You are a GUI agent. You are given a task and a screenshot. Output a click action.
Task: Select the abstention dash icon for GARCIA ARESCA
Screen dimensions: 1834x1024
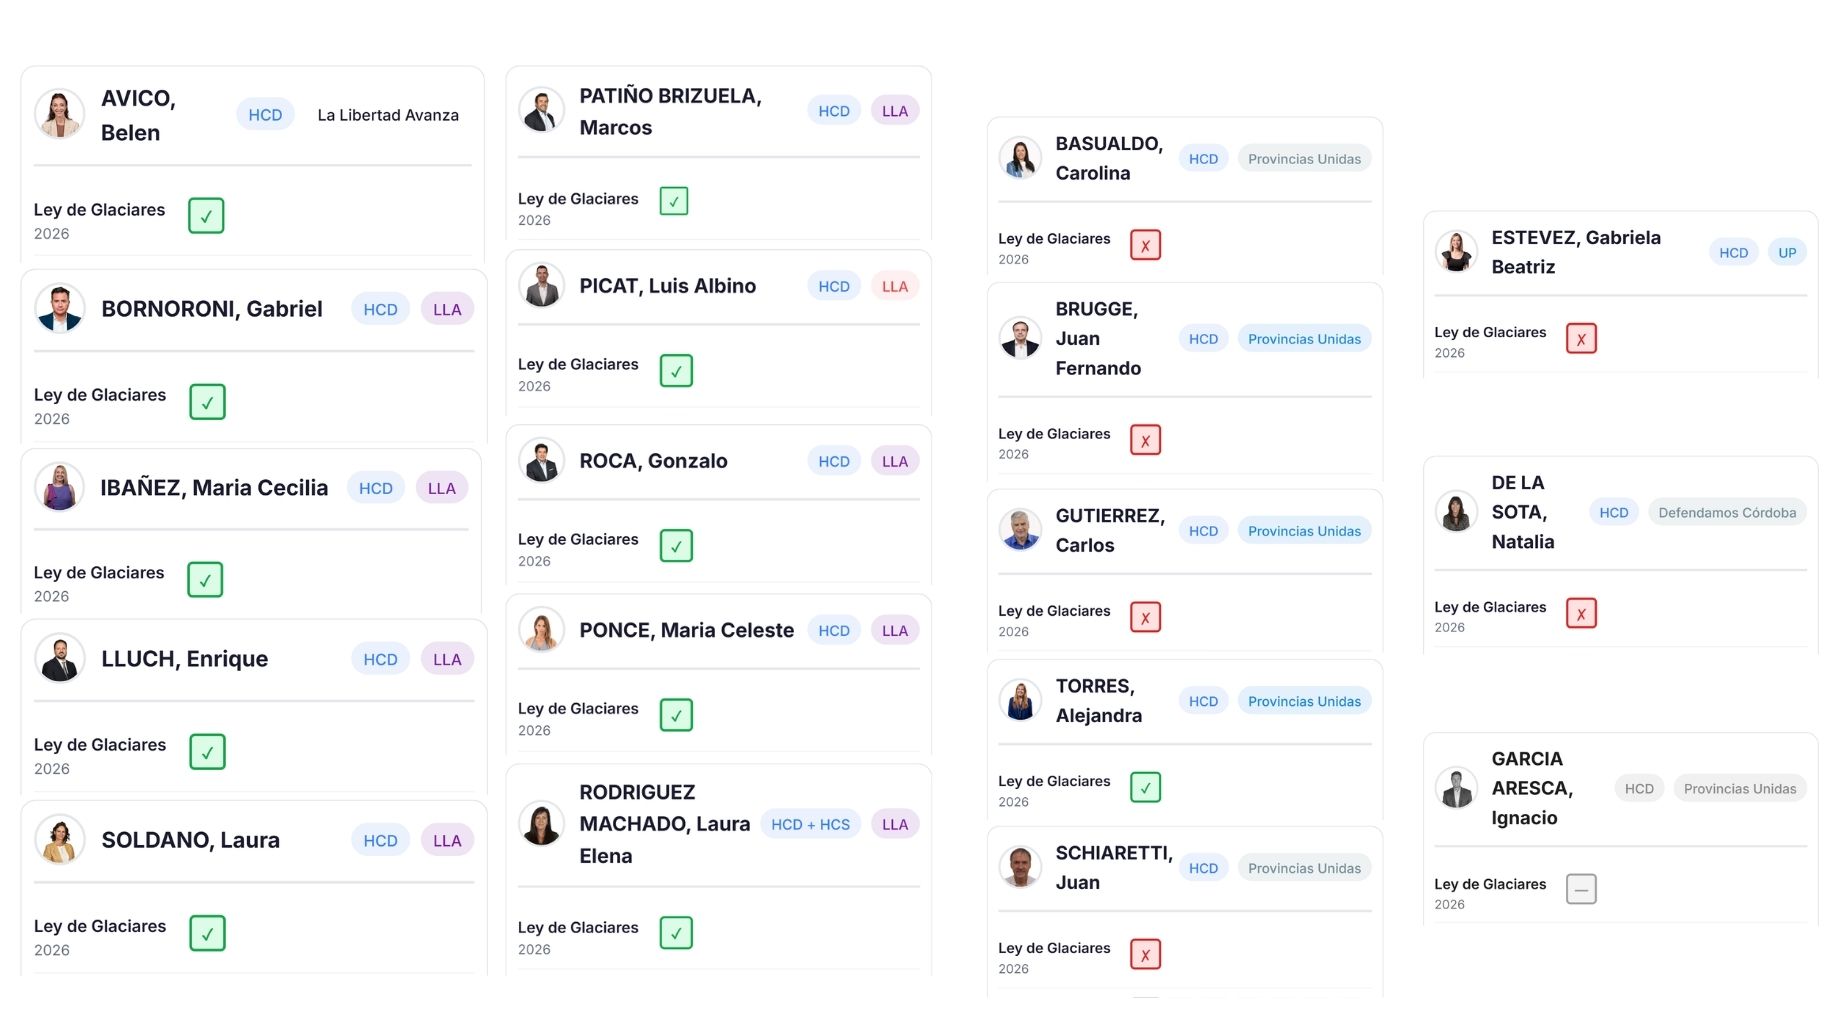point(1581,889)
